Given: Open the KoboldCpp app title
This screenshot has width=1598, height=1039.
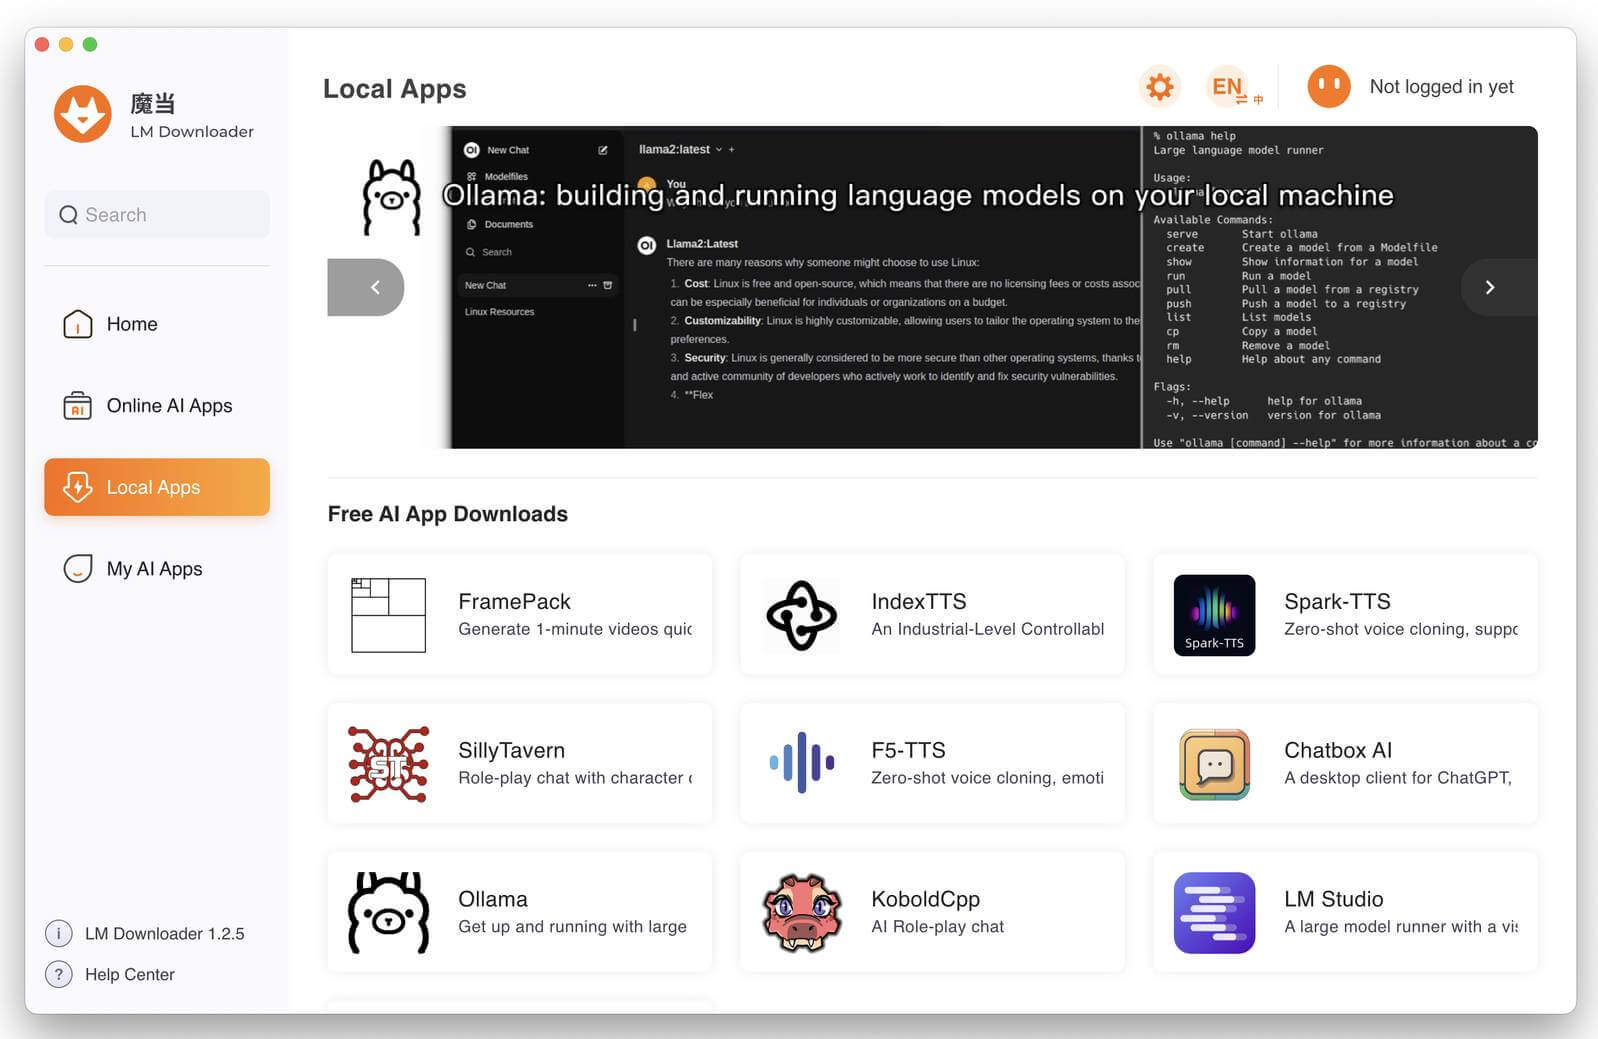Looking at the screenshot, I should [925, 899].
